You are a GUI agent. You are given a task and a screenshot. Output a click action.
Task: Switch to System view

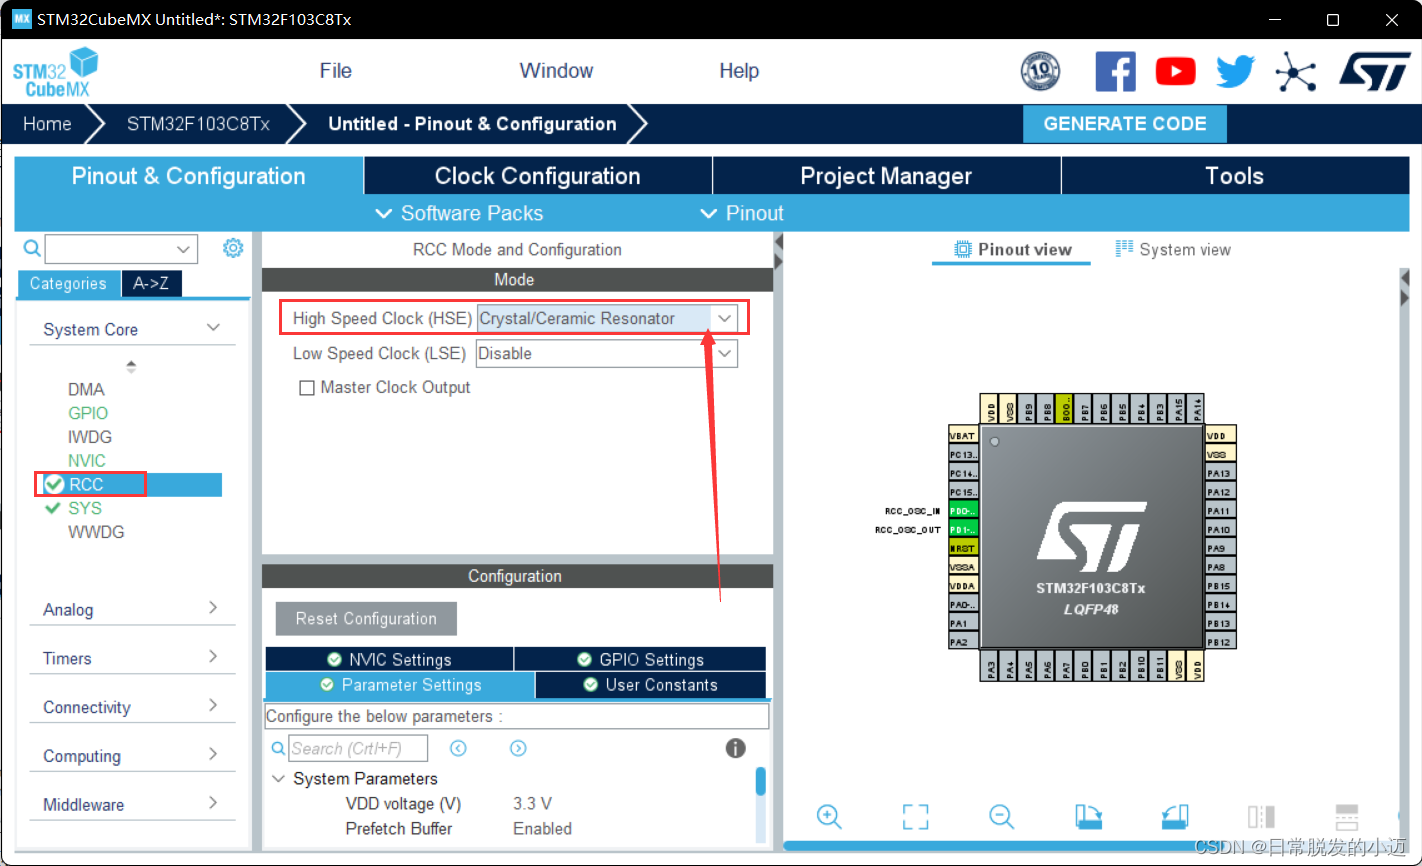1173,250
